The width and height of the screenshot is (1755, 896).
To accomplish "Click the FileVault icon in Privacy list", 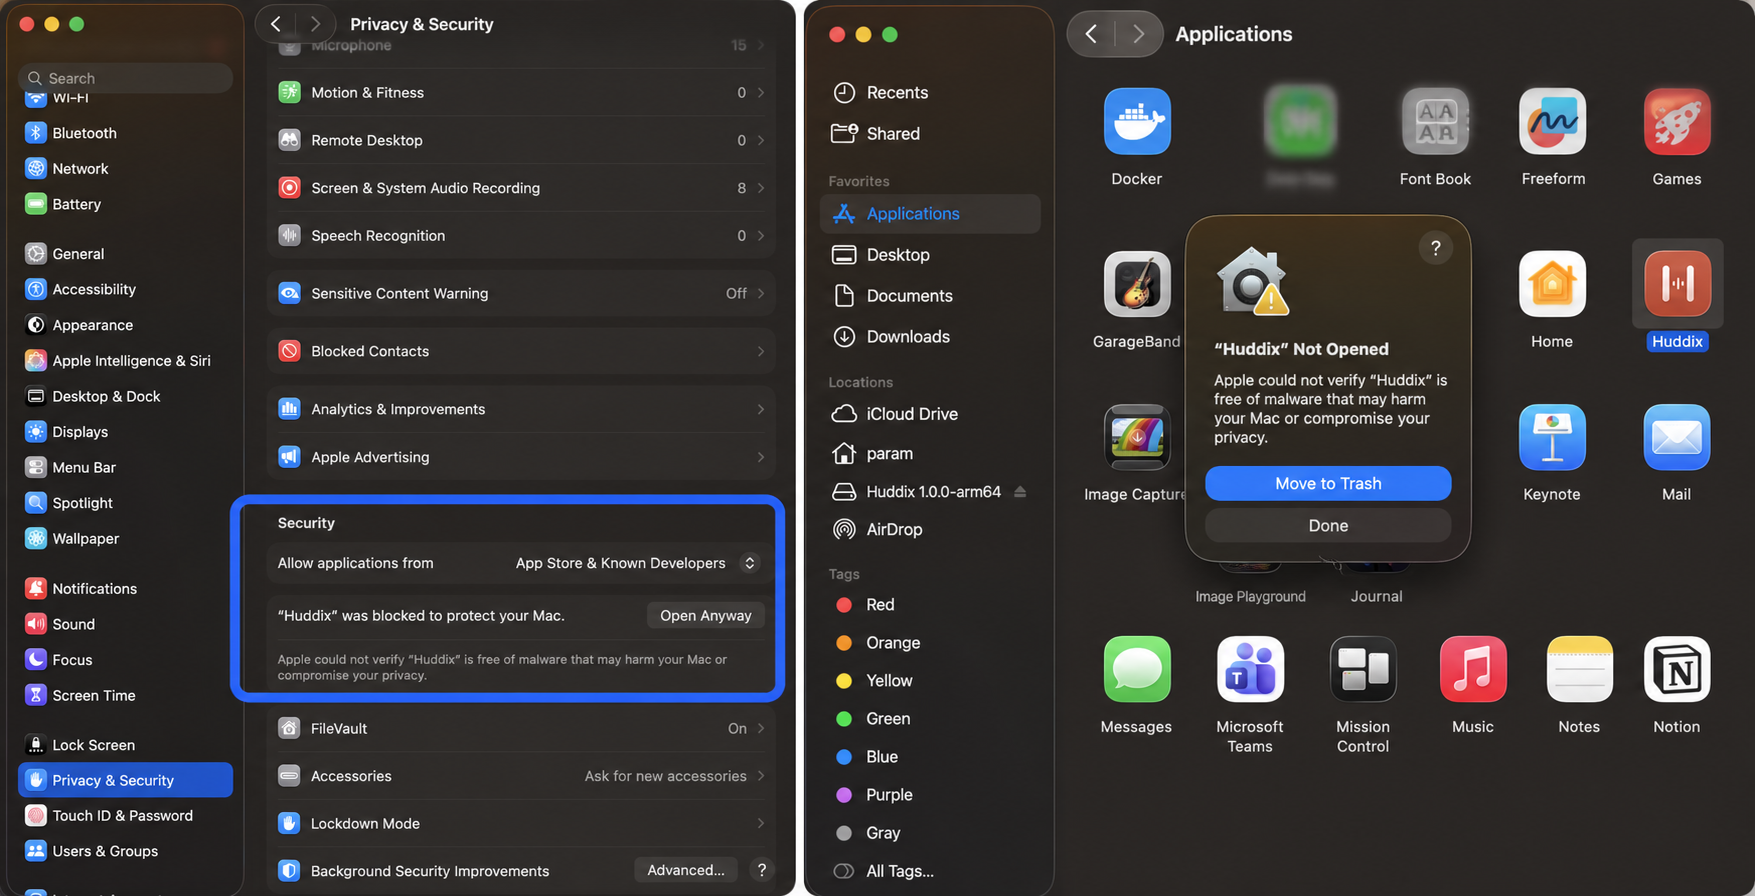I will click(289, 728).
